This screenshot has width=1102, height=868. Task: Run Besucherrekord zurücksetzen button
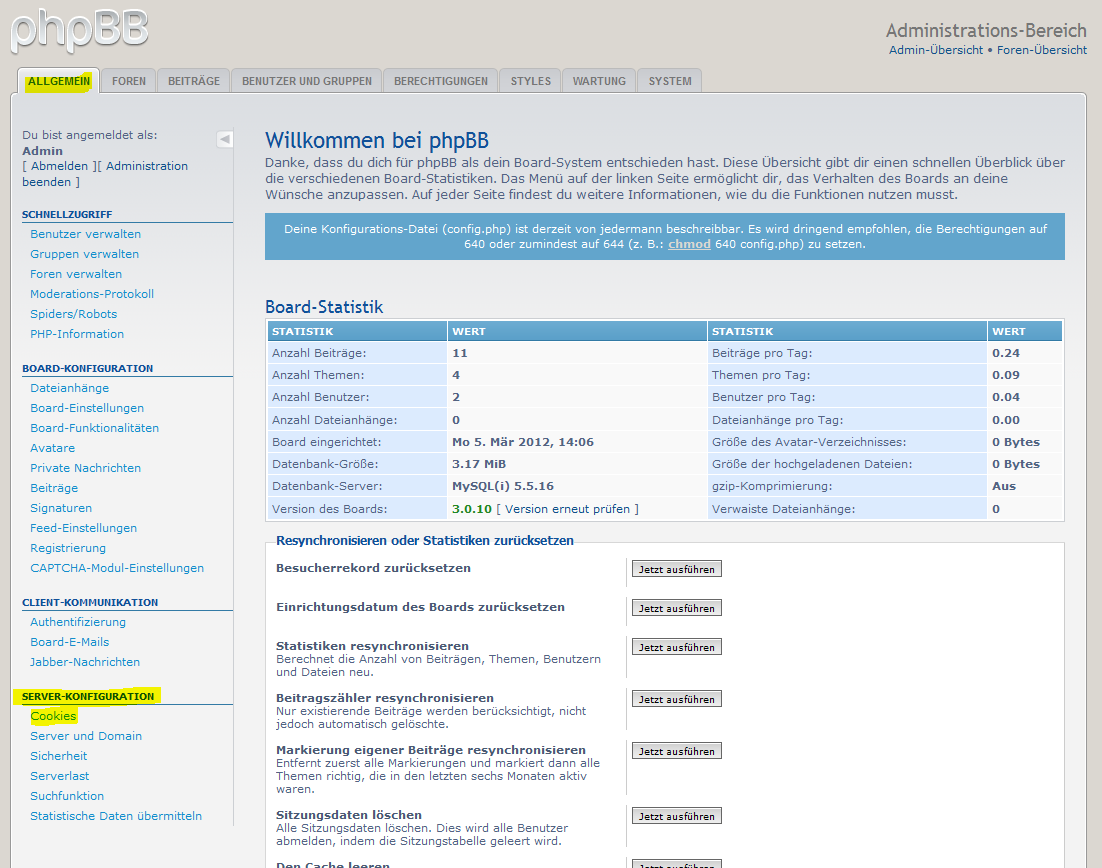pyautogui.click(x=677, y=569)
